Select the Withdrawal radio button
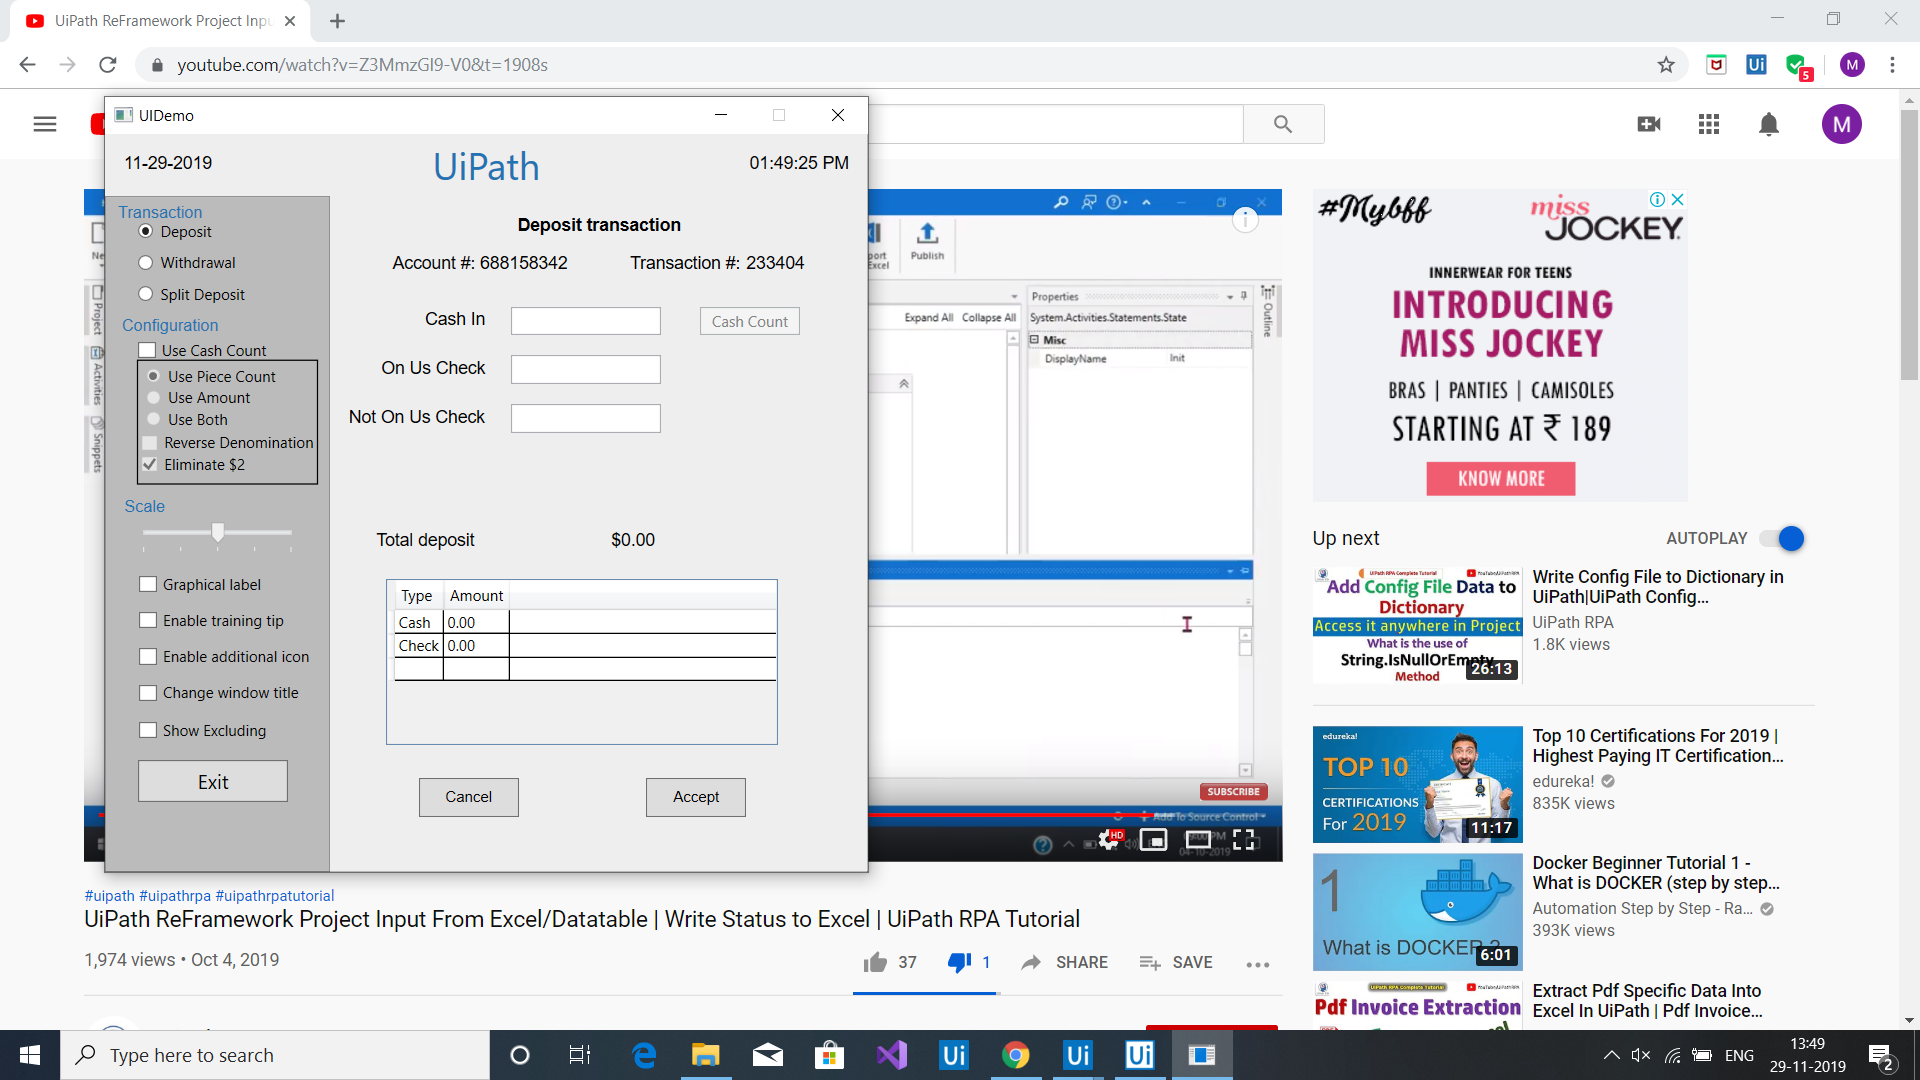This screenshot has width=1920, height=1080. click(146, 263)
